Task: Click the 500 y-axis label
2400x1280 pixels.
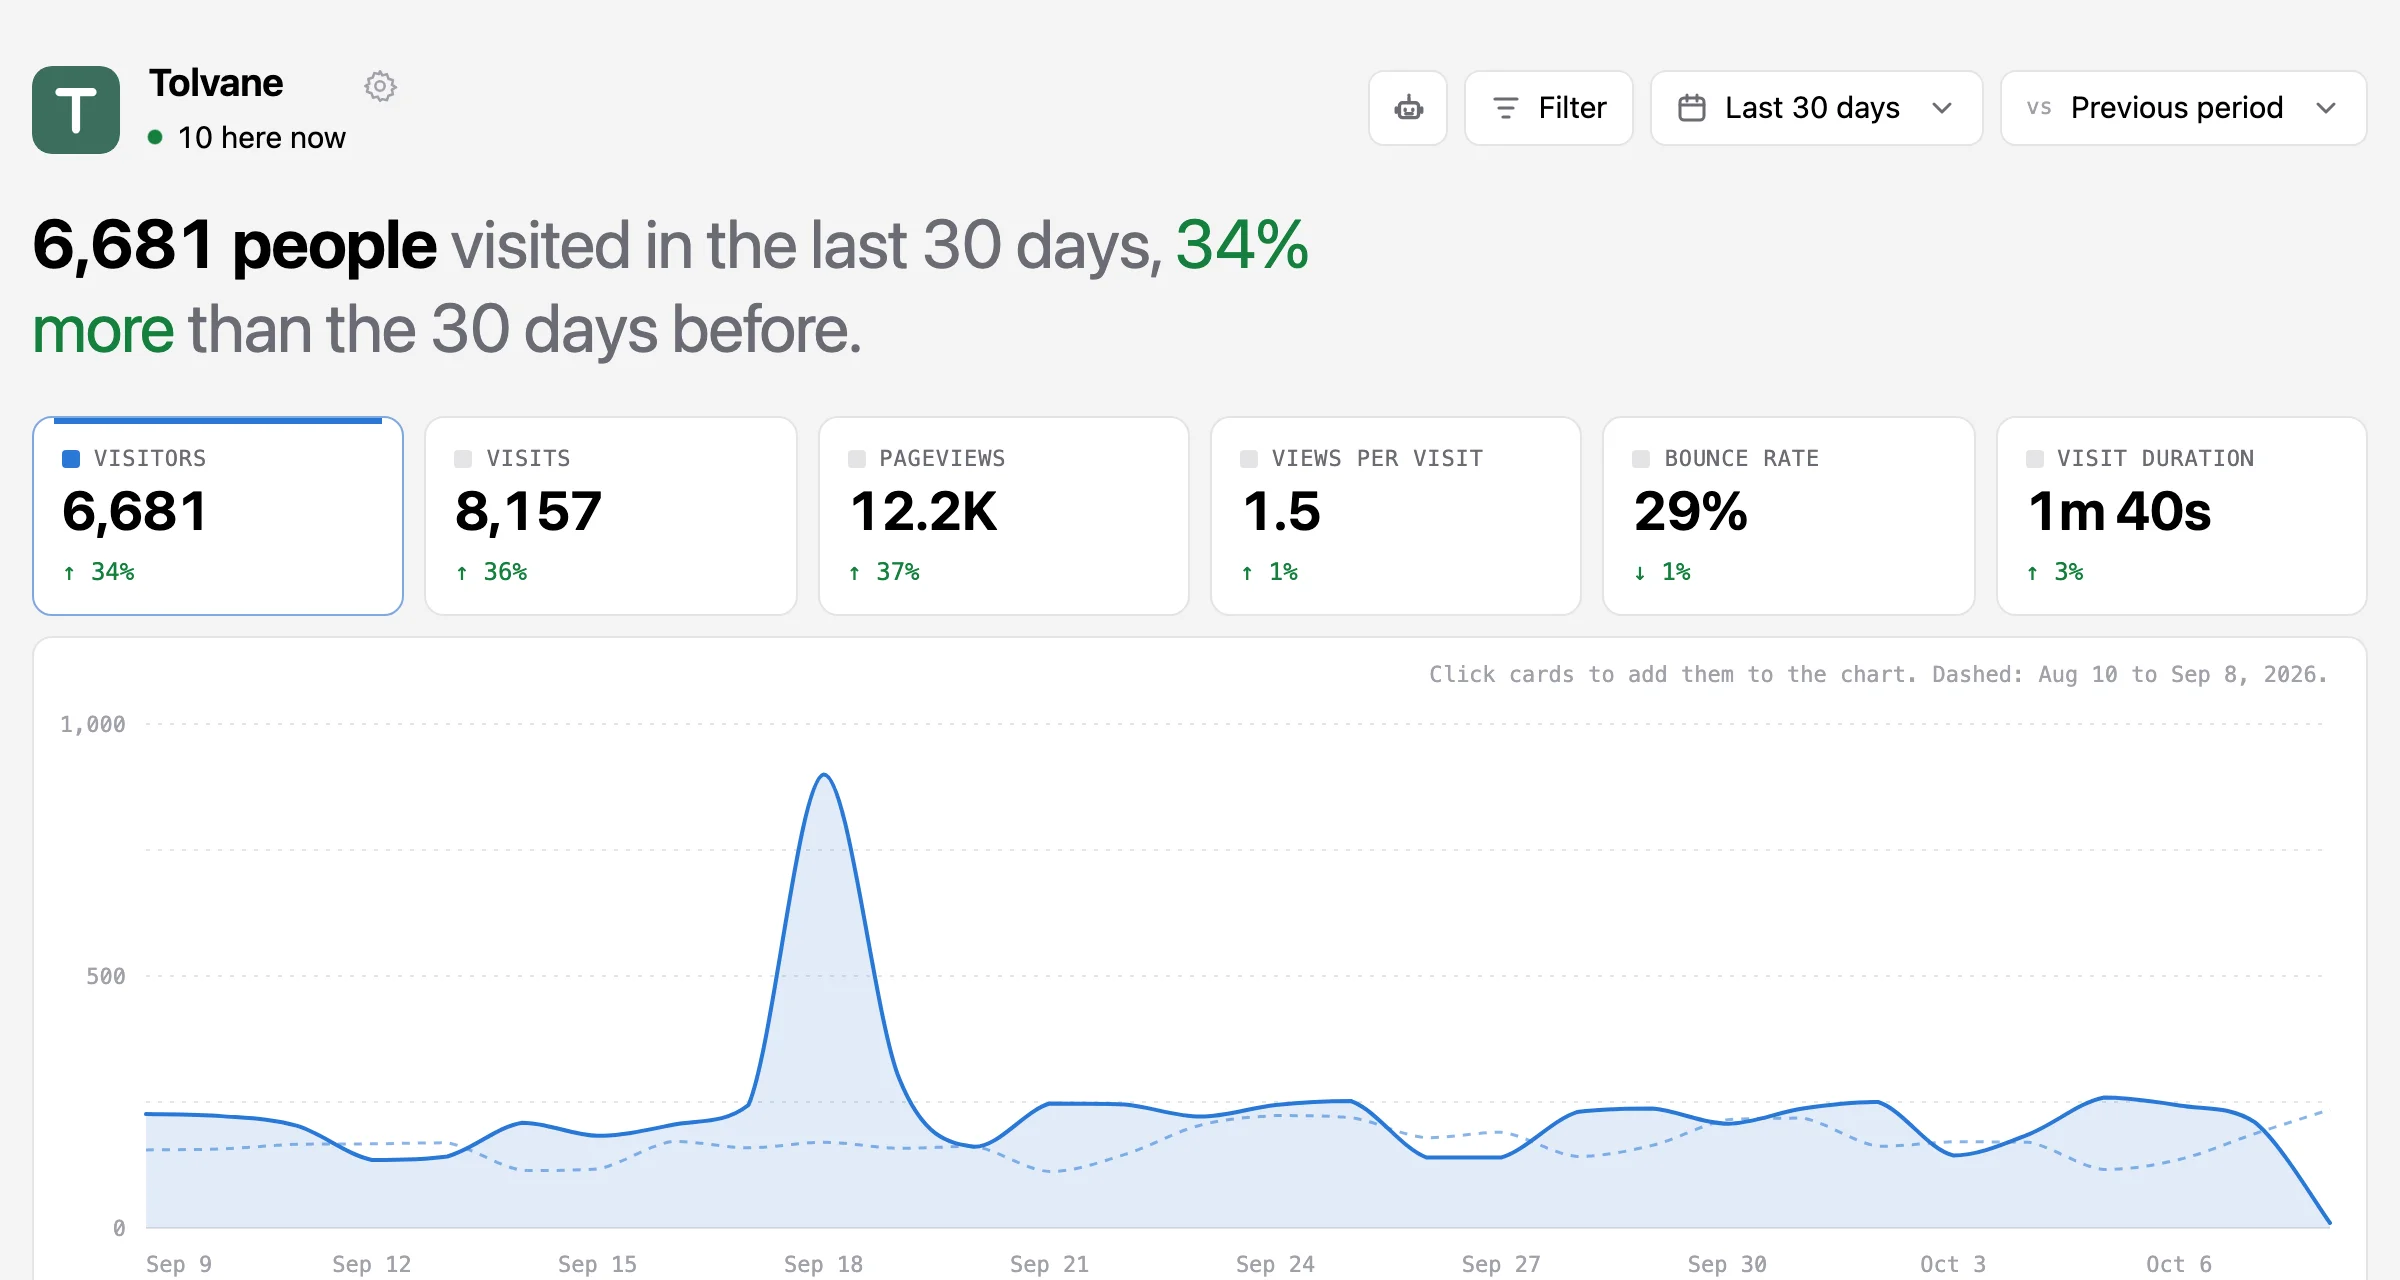Action: (x=106, y=976)
